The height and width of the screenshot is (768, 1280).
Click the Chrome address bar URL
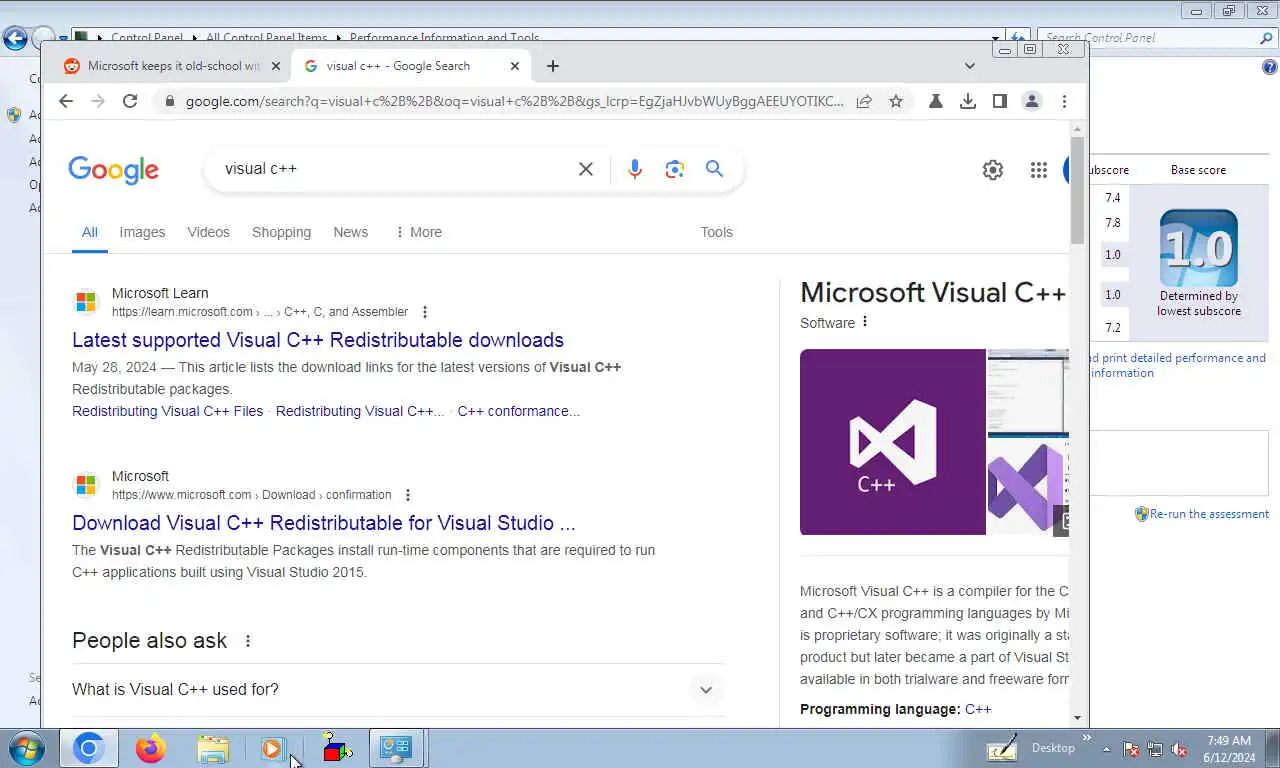pyautogui.click(x=514, y=101)
